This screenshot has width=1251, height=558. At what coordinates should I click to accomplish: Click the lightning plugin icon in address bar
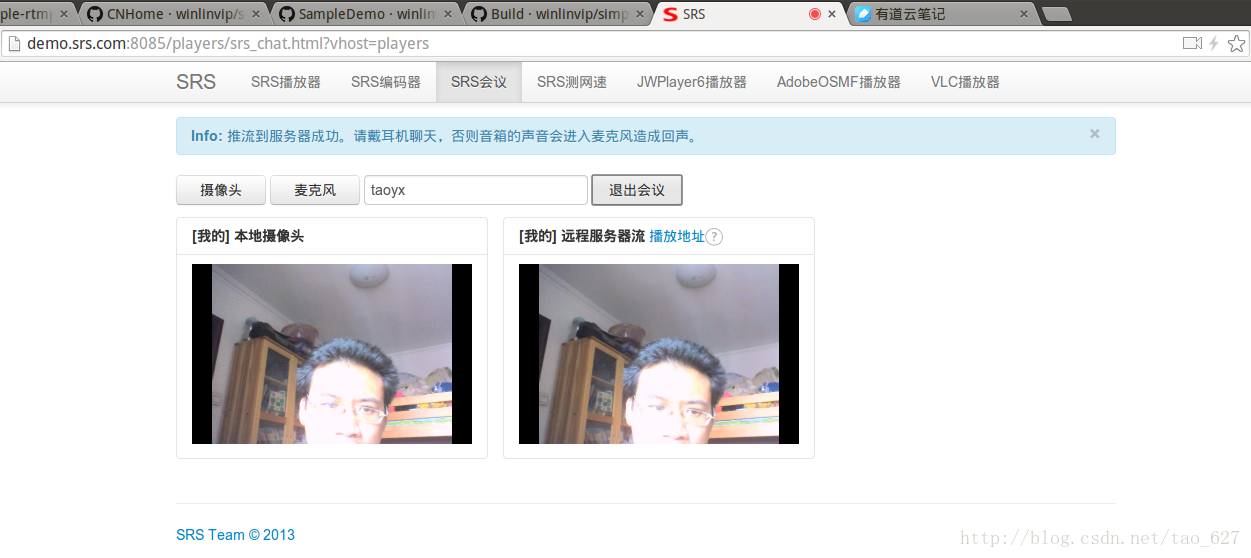coord(1214,43)
